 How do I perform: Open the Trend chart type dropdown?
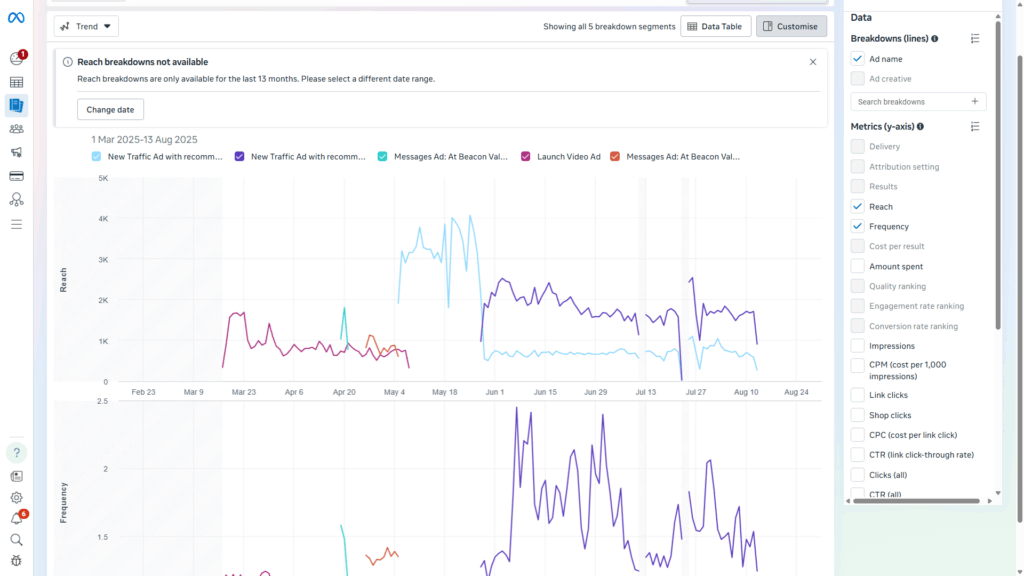coord(86,26)
